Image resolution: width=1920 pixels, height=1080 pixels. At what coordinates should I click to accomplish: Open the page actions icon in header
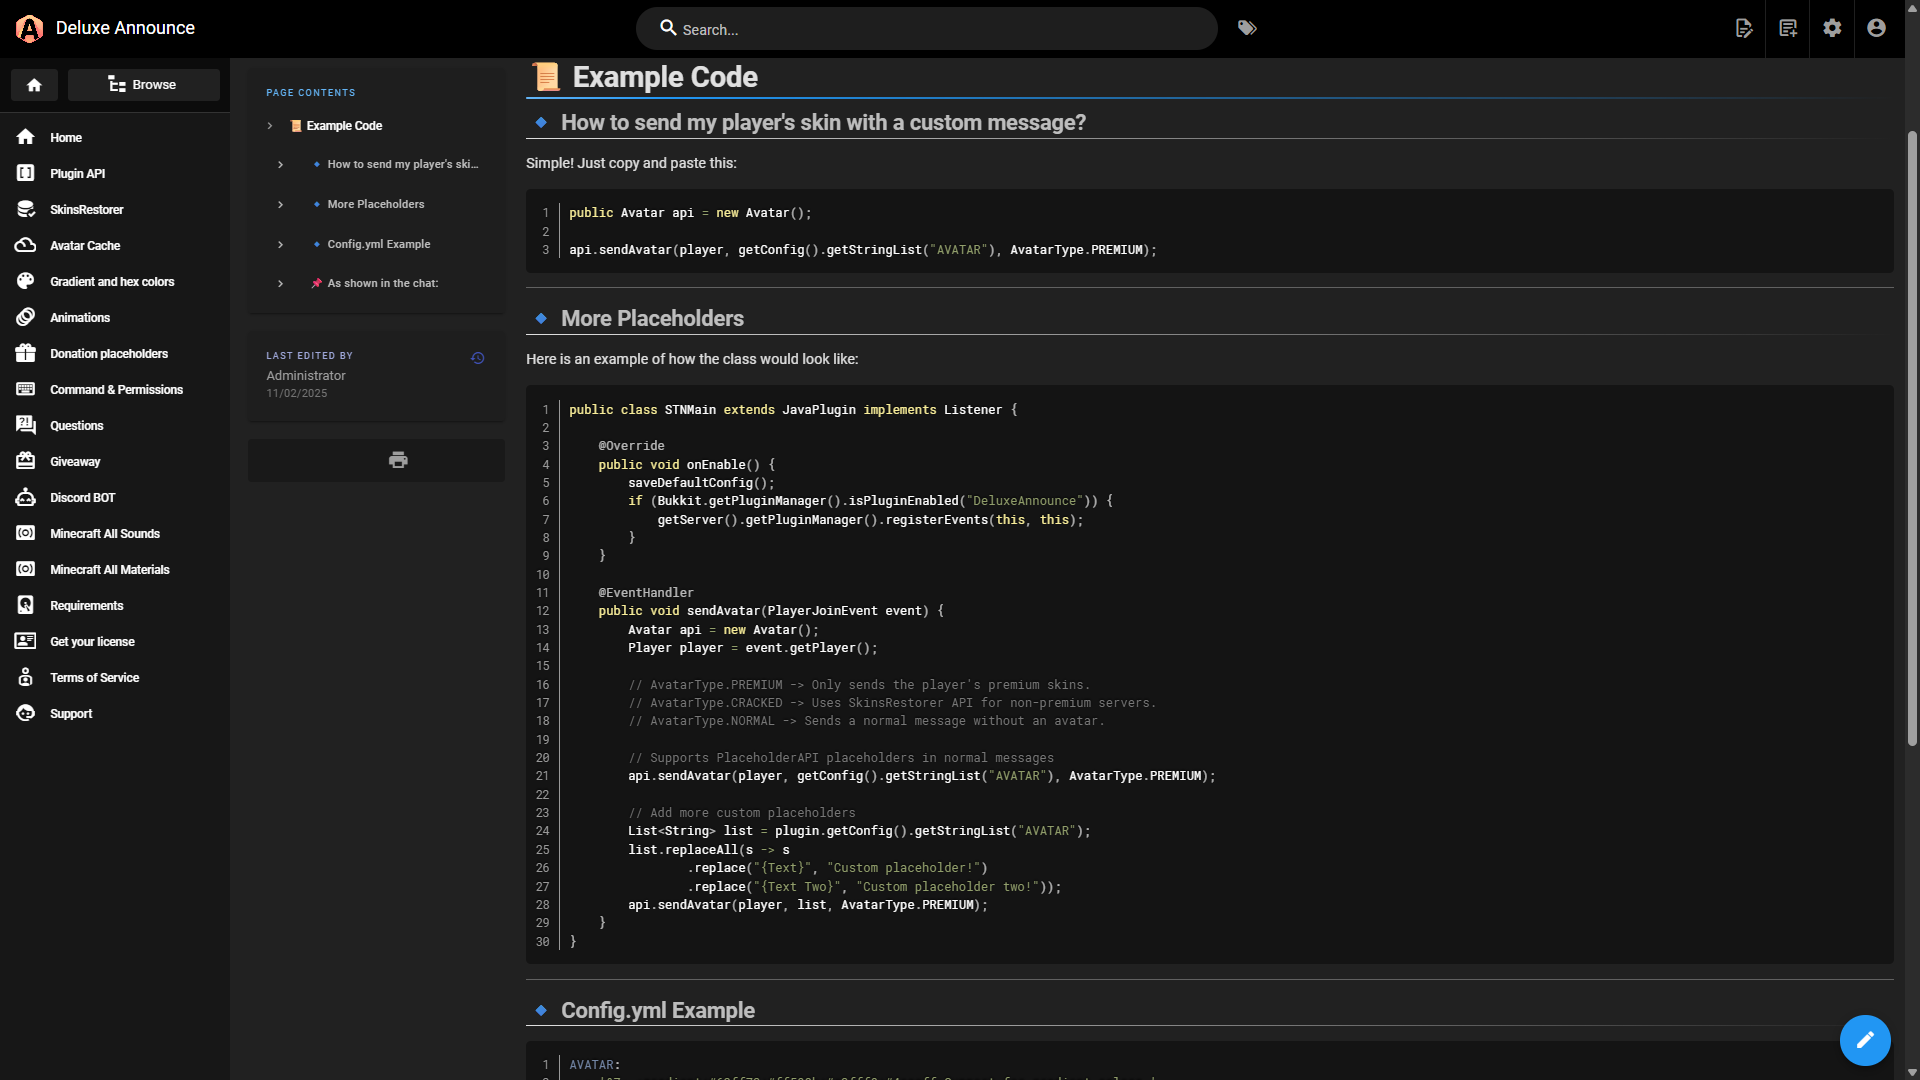point(1744,28)
